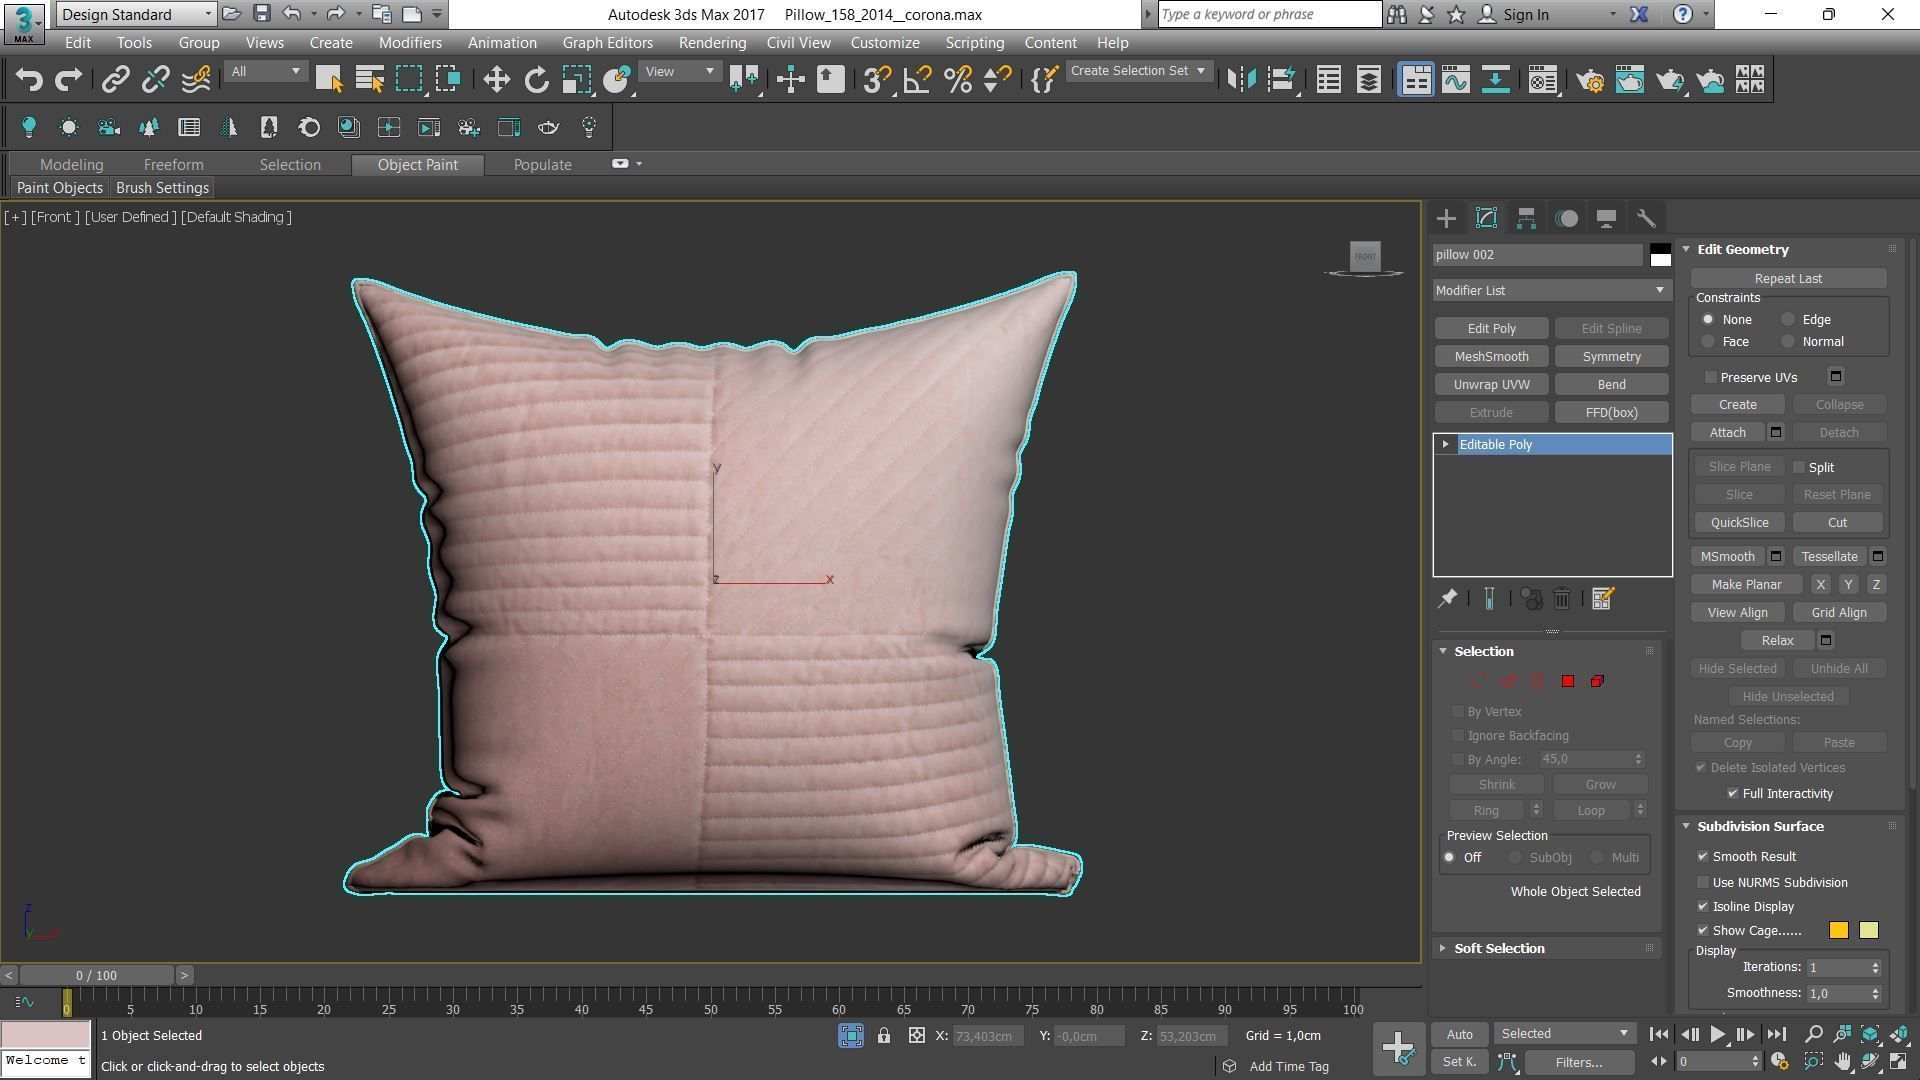Open the All selection filter dropdown

(x=265, y=72)
